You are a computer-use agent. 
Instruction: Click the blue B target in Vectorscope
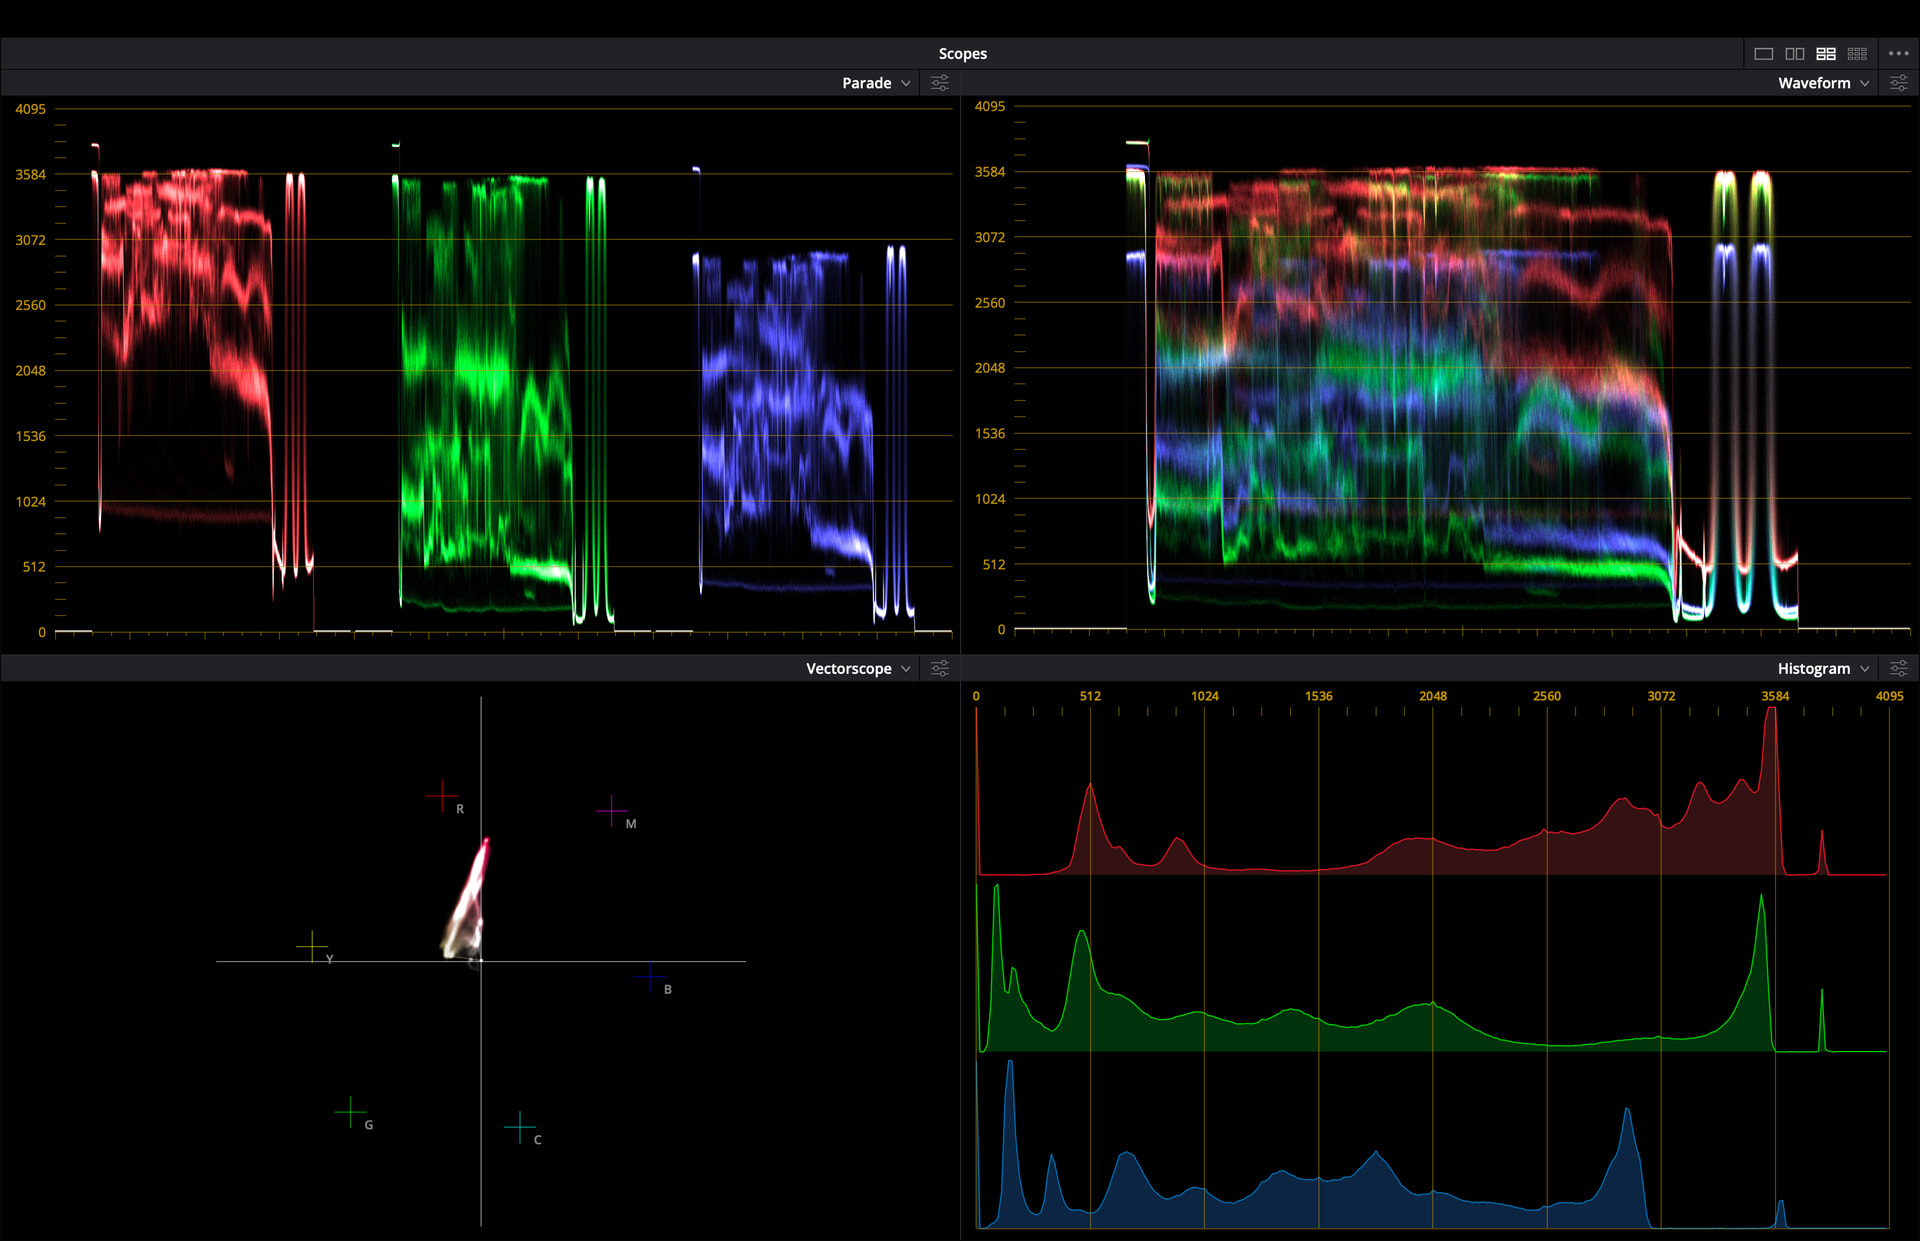click(650, 977)
